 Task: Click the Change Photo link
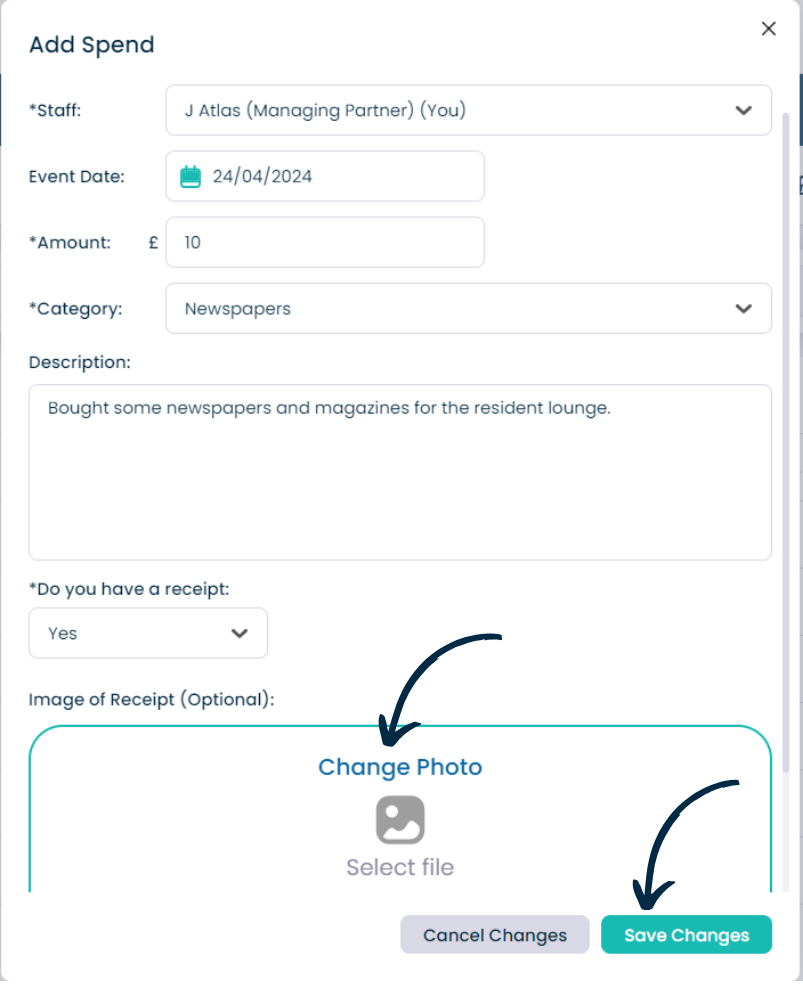pyautogui.click(x=400, y=767)
